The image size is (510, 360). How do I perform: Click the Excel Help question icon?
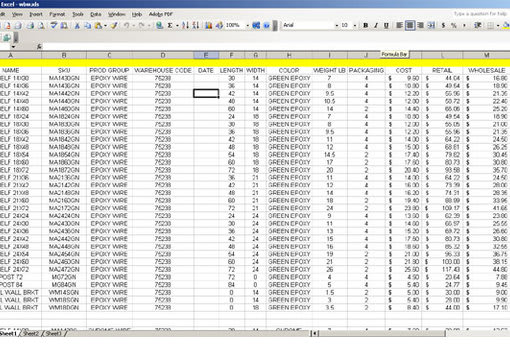[x=266, y=25]
